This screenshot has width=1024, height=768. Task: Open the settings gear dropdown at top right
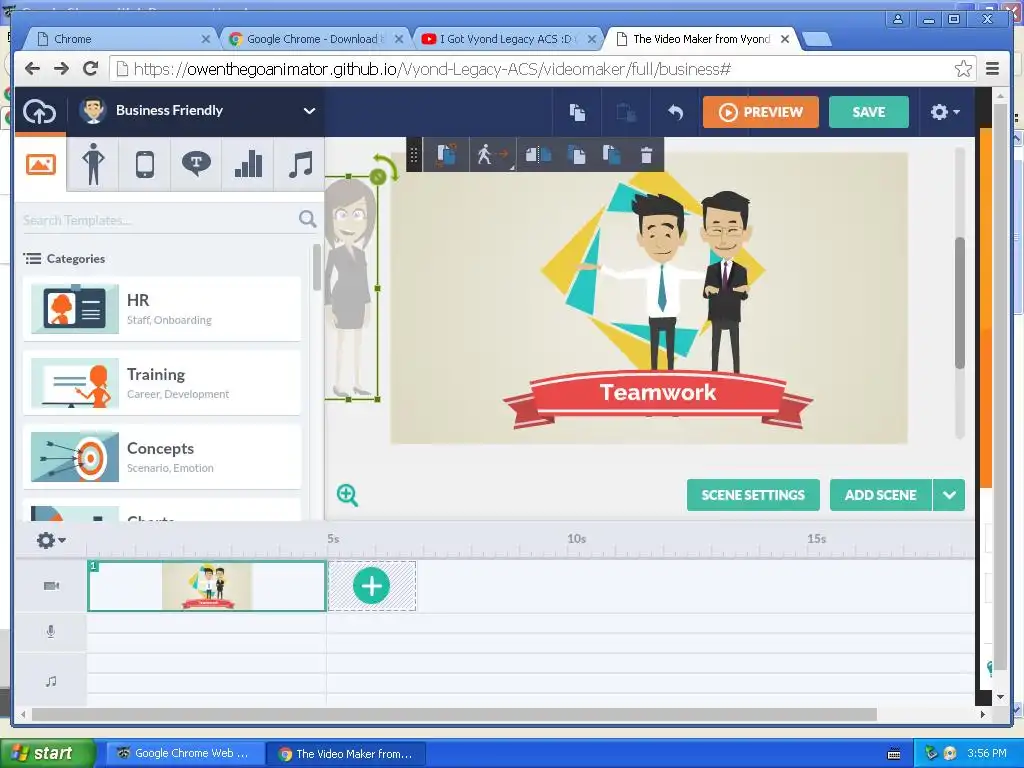pyautogui.click(x=944, y=112)
